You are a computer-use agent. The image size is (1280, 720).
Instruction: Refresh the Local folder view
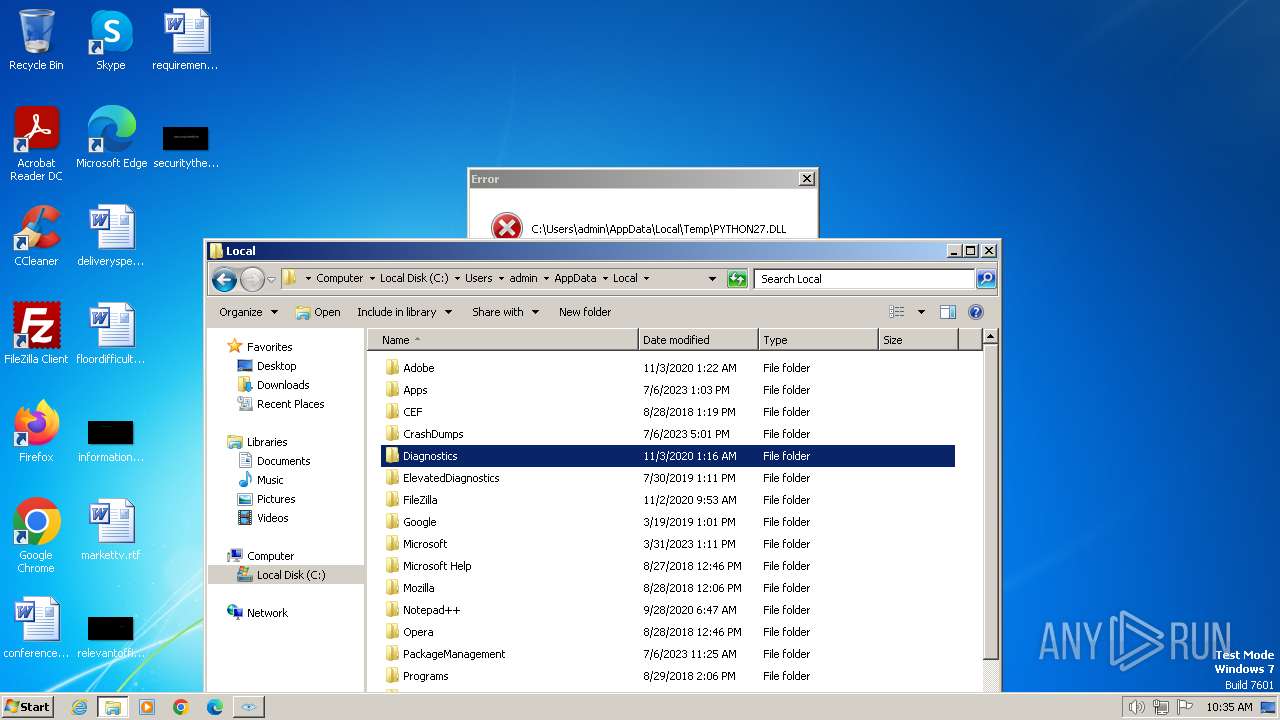pyautogui.click(x=737, y=279)
